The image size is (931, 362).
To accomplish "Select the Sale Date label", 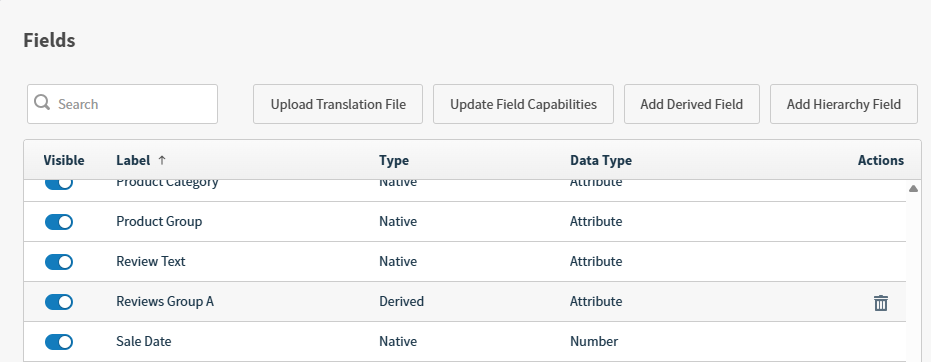I will (x=144, y=341).
